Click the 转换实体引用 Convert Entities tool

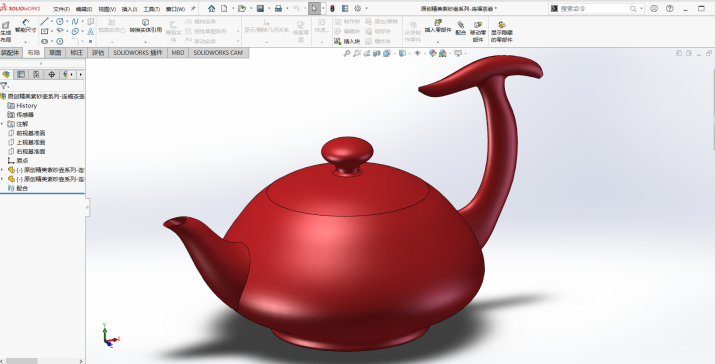tap(145, 26)
